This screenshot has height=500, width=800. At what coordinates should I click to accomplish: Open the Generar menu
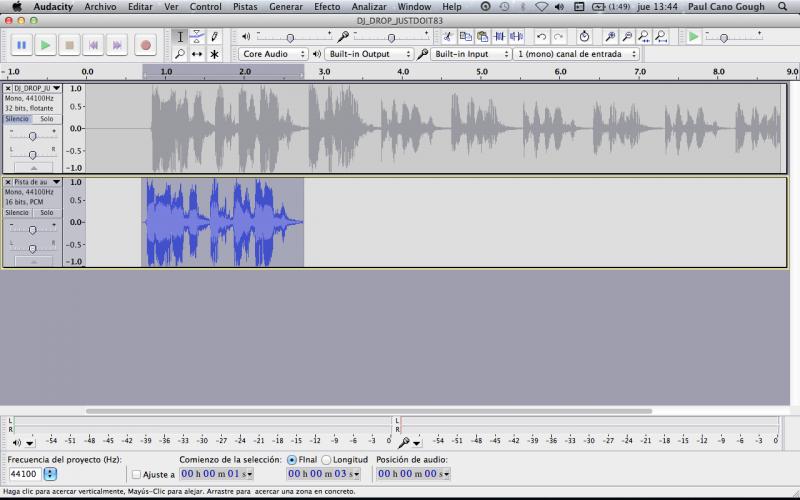pyautogui.click(x=286, y=6)
